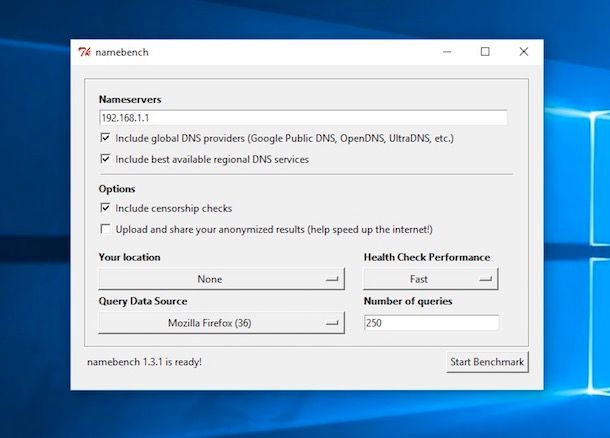Enable Upload and share anonymized results
610x438 pixels.
[105, 229]
